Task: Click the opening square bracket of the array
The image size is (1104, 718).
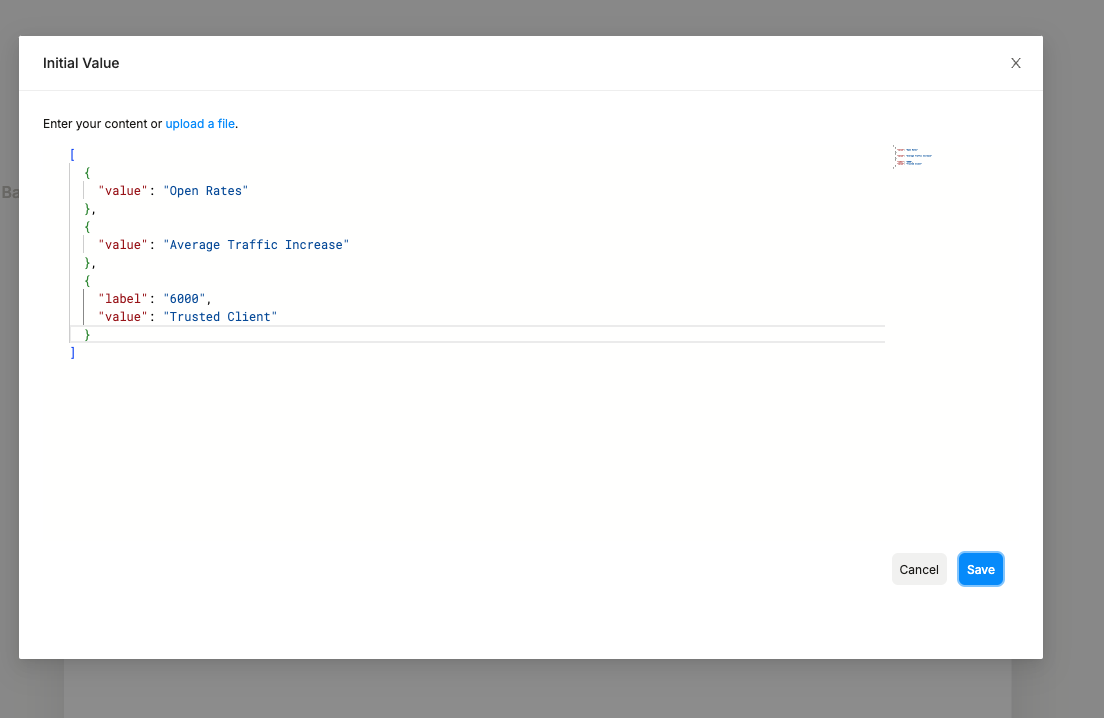Action: point(73,155)
